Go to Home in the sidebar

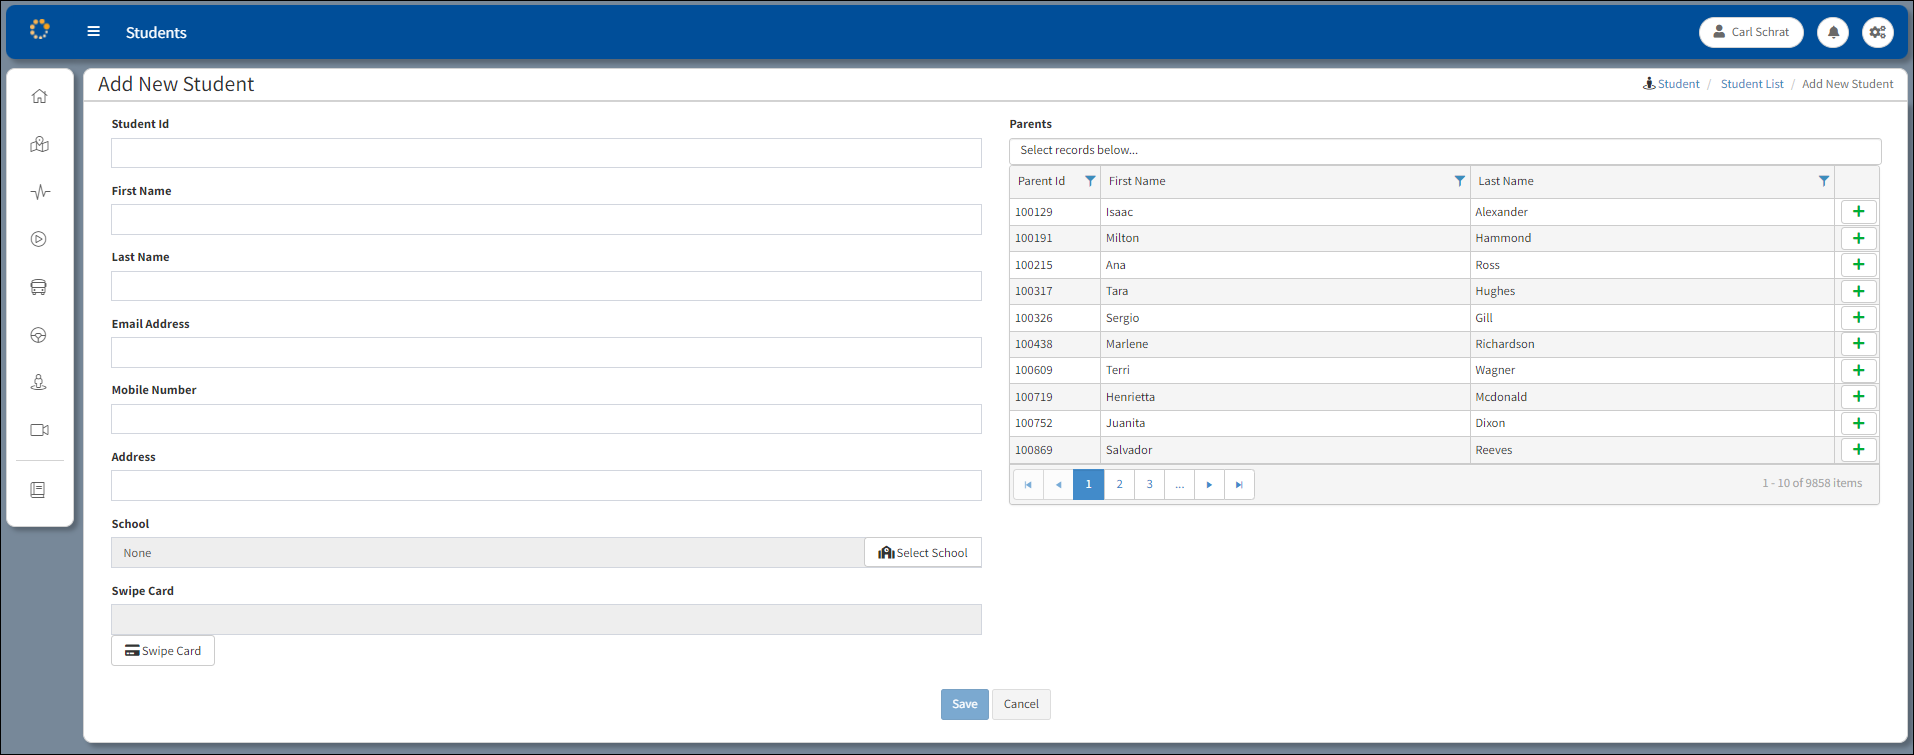[x=39, y=96]
